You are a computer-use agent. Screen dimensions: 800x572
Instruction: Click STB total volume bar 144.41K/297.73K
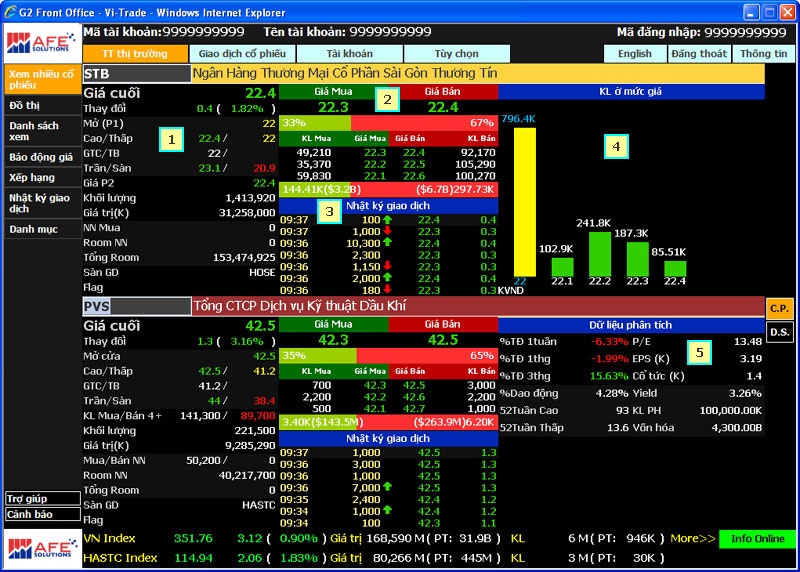(x=388, y=190)
